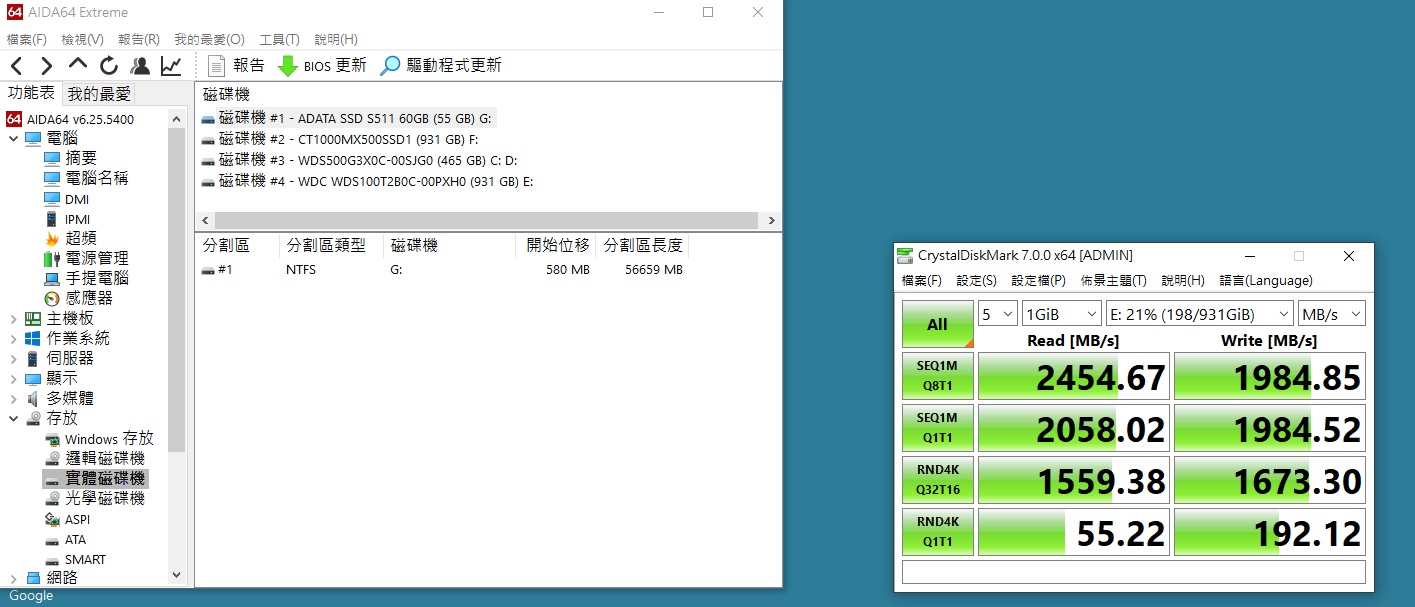Start BIOS 更新 from toolbar

pos(322,66)
